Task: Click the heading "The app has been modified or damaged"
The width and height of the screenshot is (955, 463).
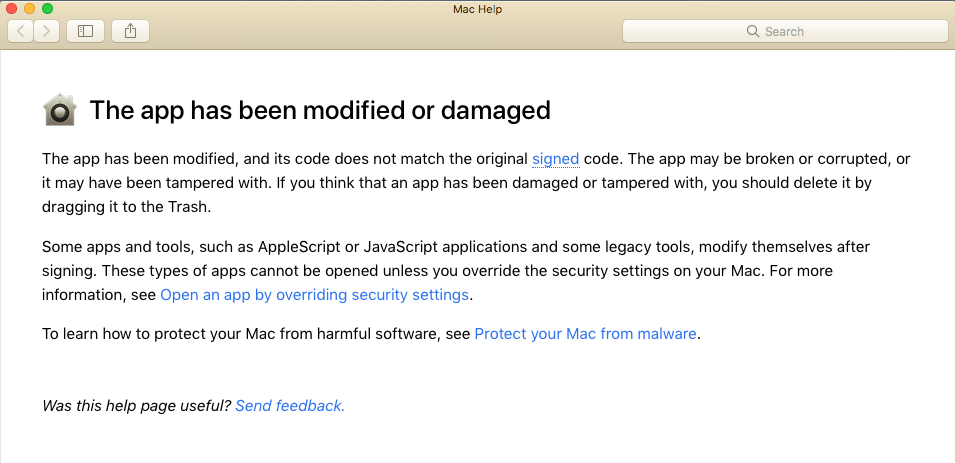Action: (320, 110)
